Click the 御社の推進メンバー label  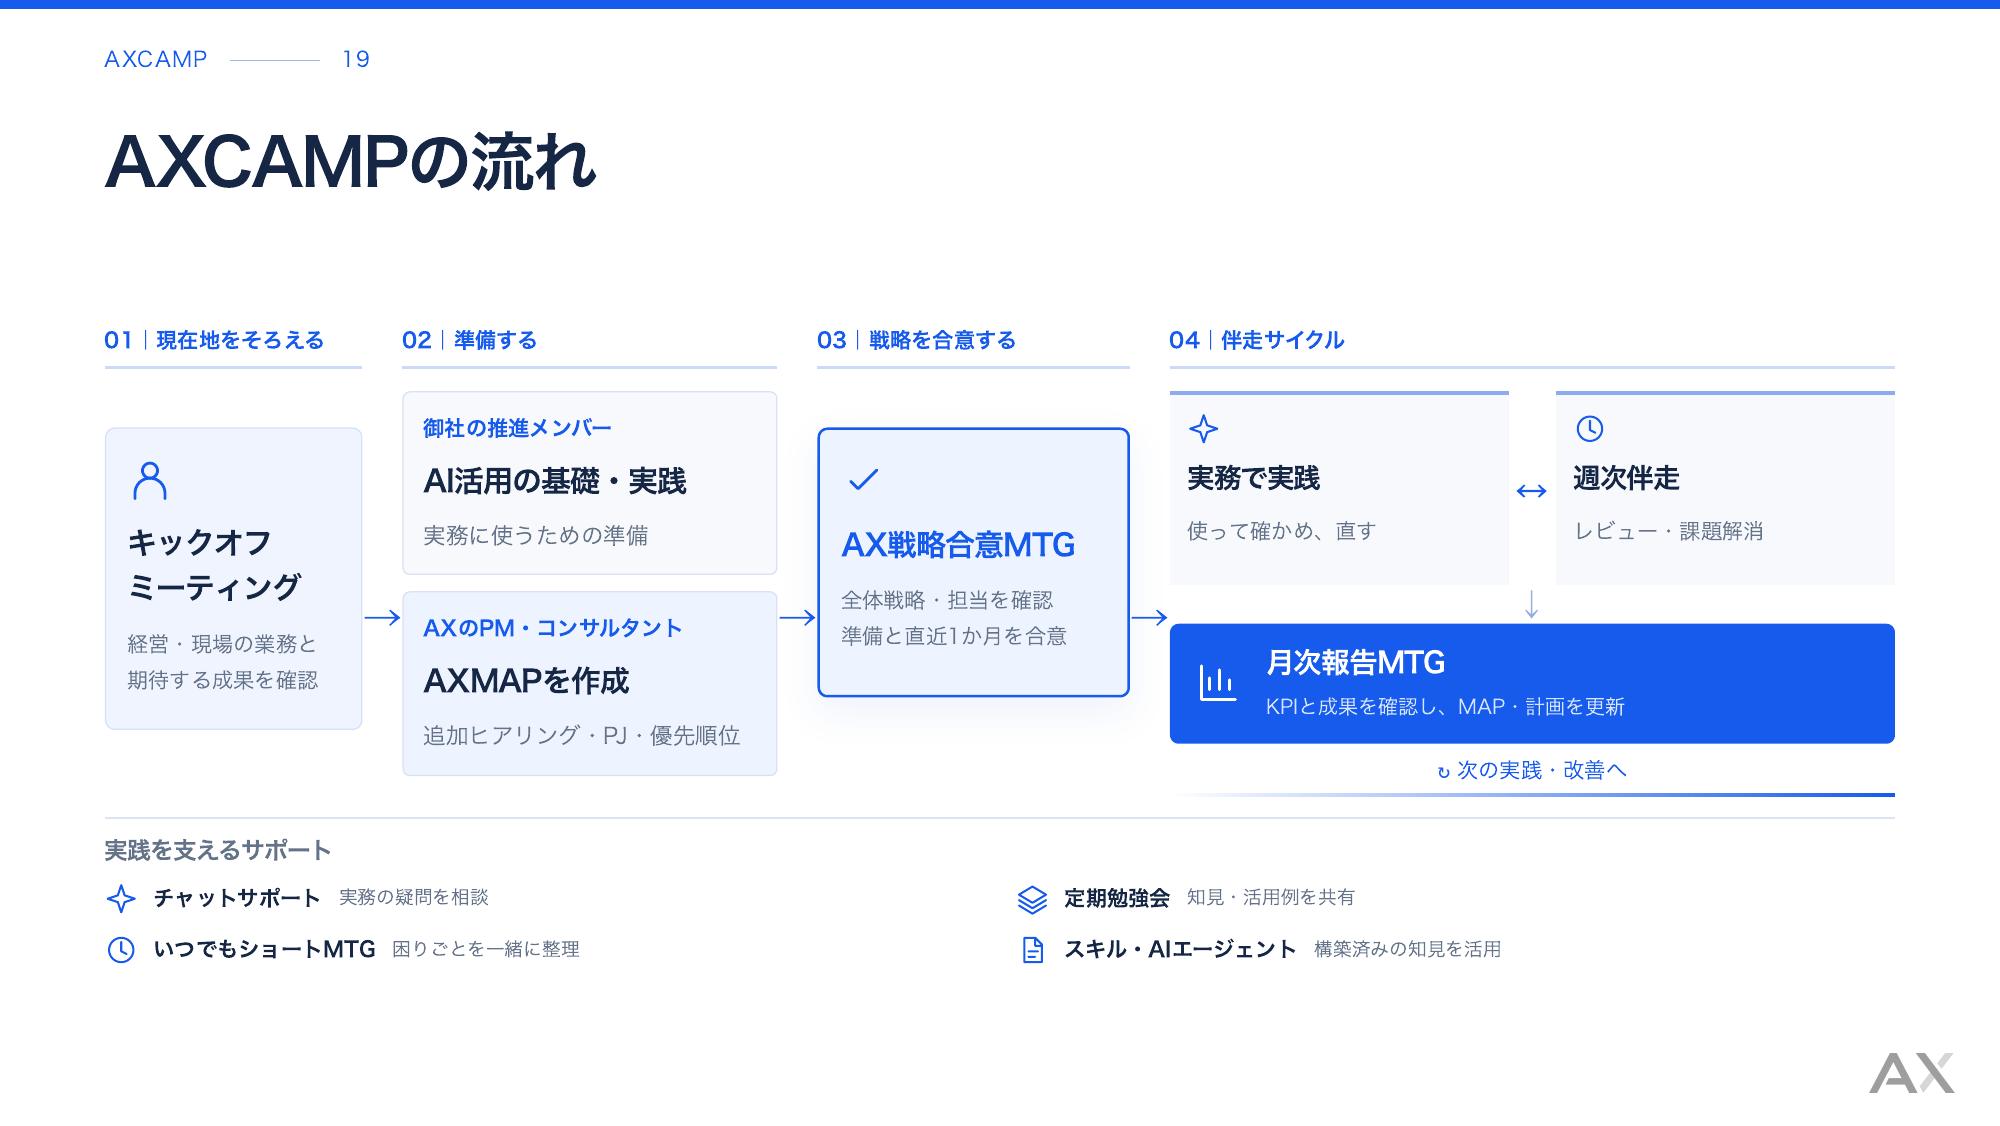517,428
